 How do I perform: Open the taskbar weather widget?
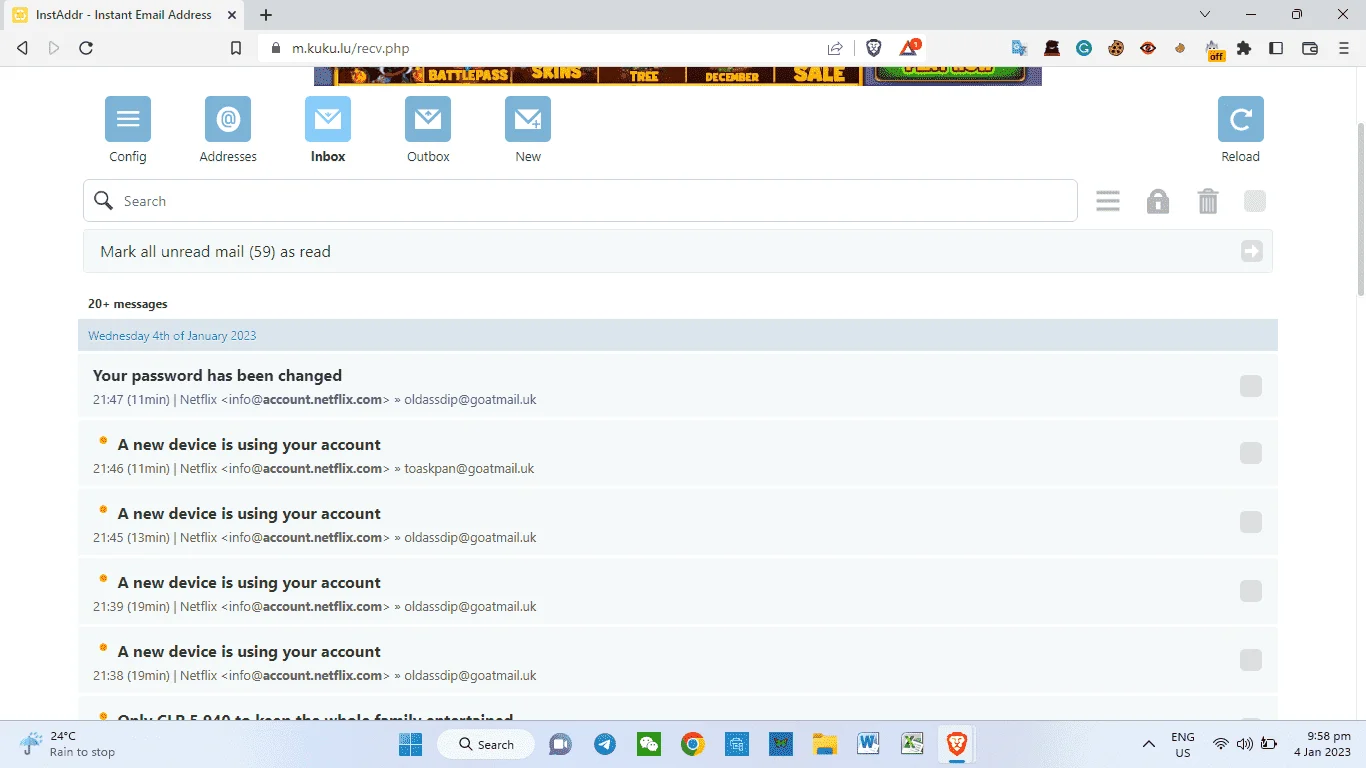[70, 744]
